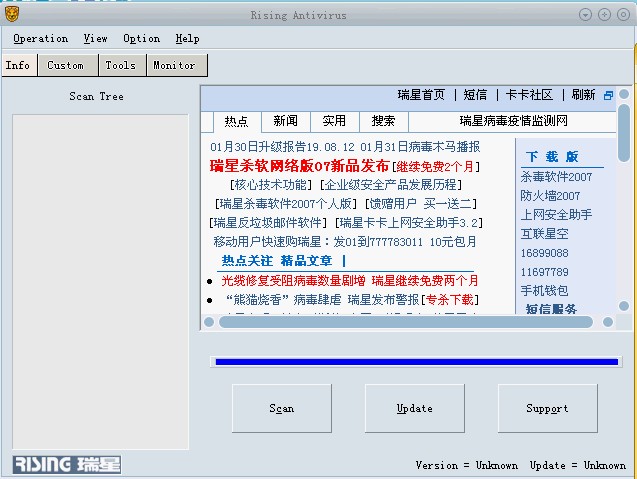Click the vertical scrollbar up button
The width and height of the screenshot is (637, 479).
(624, 94)
